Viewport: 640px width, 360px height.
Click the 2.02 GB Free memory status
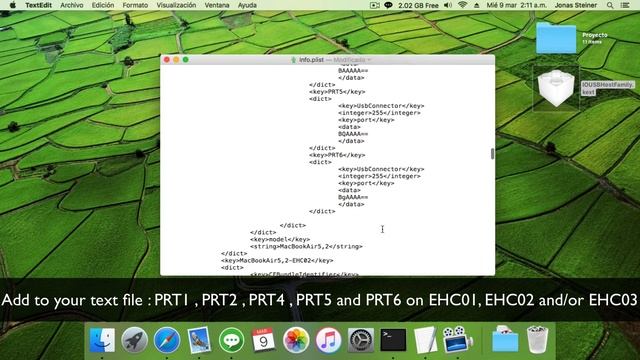418,5
